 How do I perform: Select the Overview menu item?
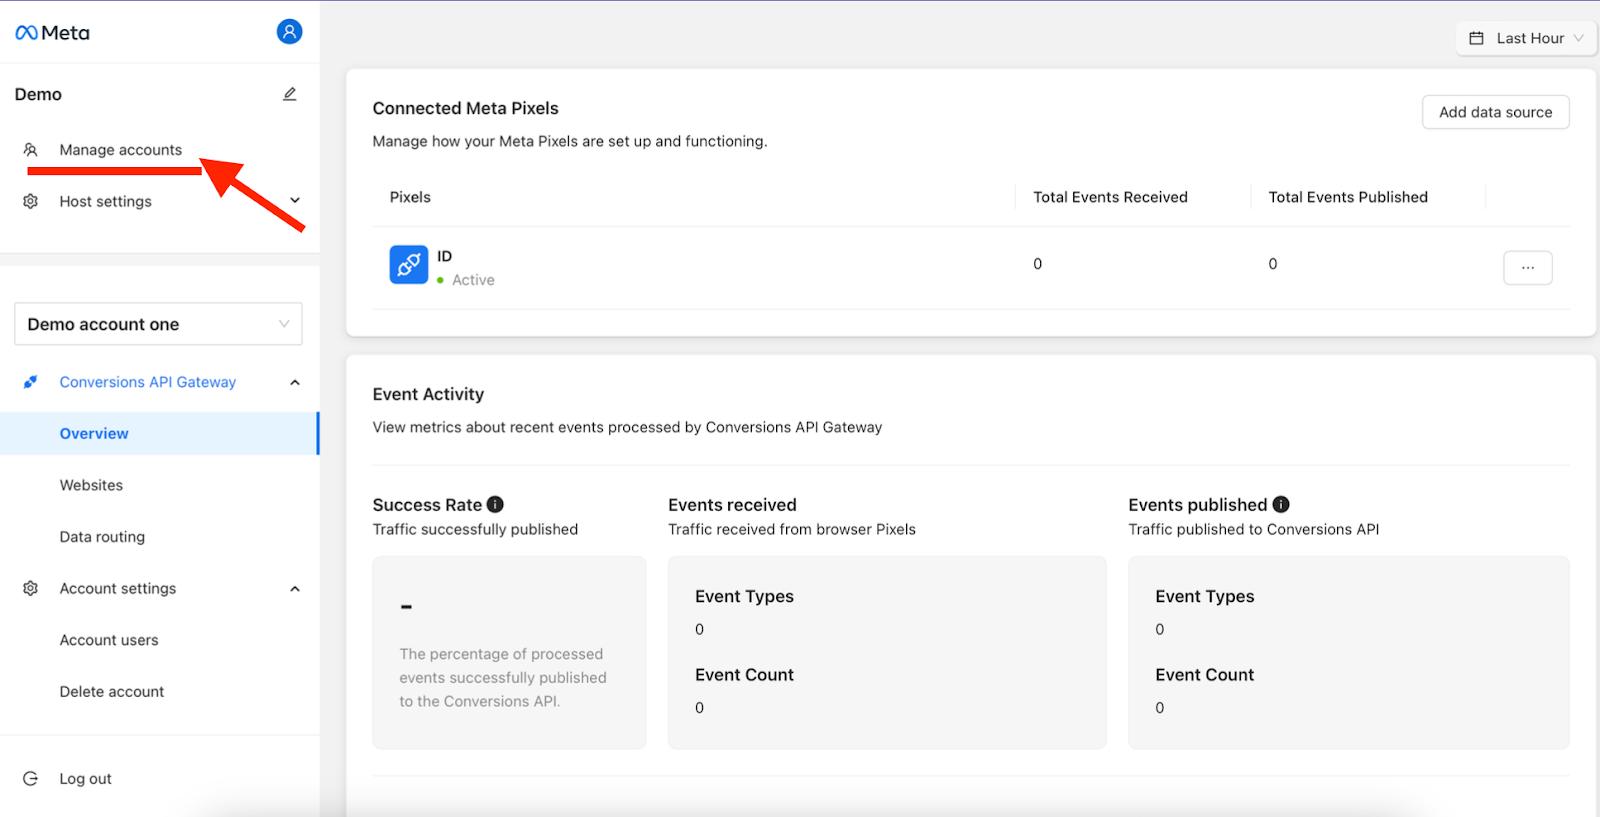[159, 433]
